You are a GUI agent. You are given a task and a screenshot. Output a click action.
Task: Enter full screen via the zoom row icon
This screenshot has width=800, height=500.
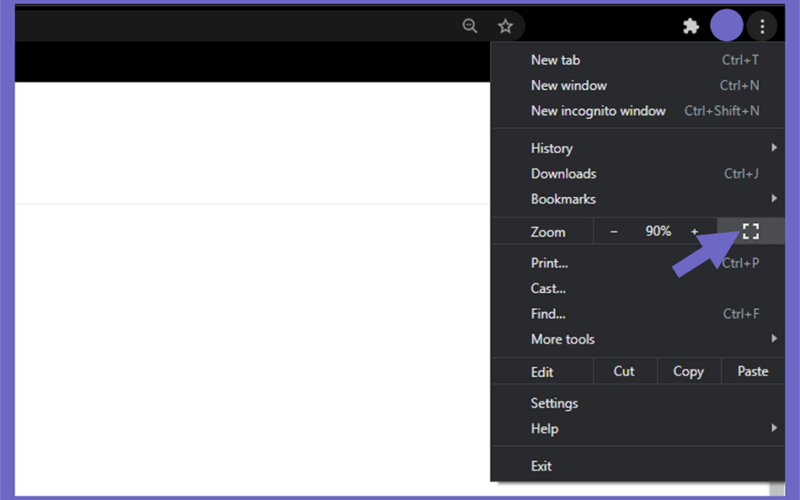click(751, 231)
